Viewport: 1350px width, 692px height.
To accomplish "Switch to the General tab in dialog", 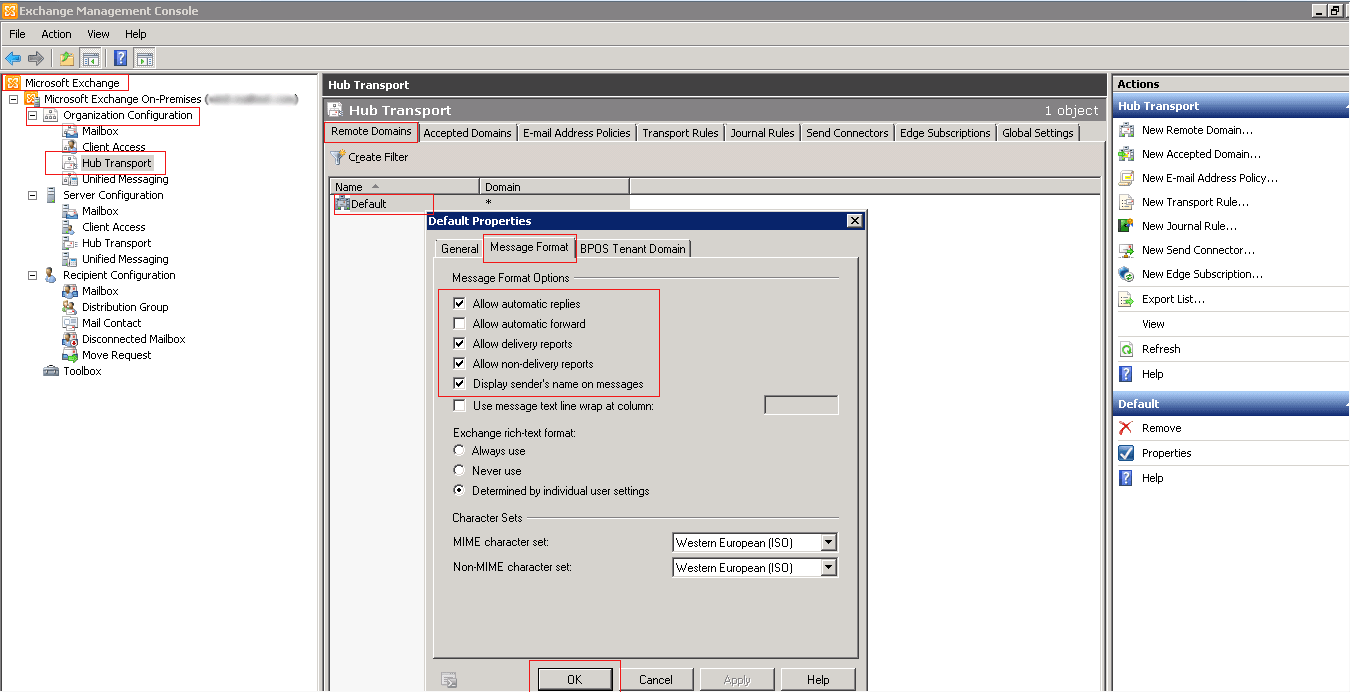I will coord(460,249).
